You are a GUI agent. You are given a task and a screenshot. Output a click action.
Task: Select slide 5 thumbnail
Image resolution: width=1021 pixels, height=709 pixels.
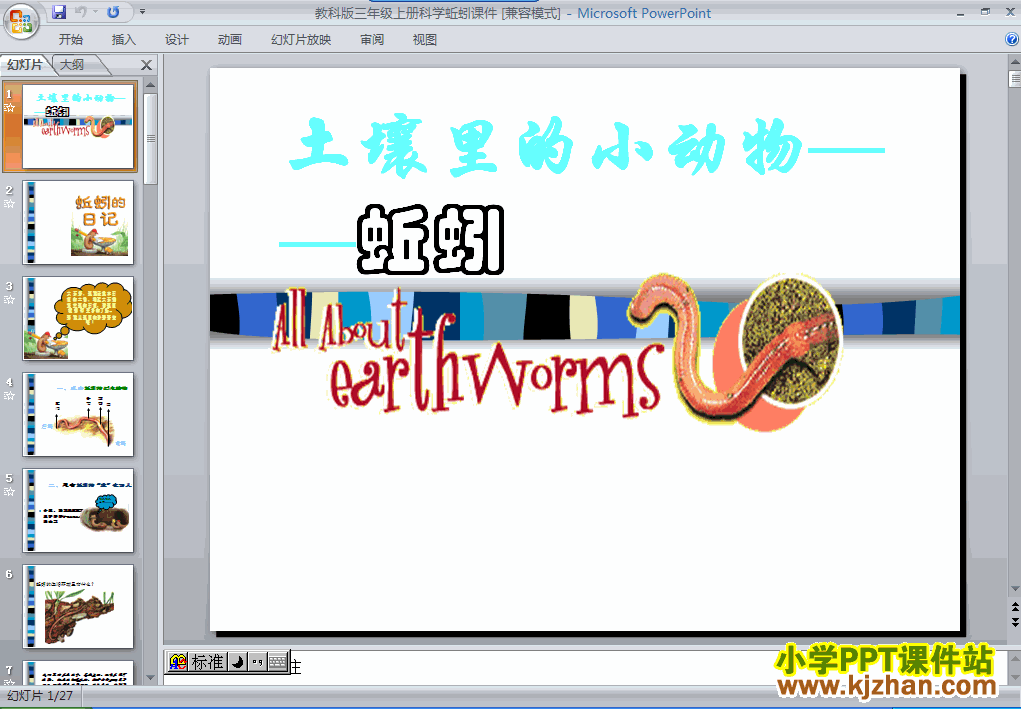pos(78,510)
